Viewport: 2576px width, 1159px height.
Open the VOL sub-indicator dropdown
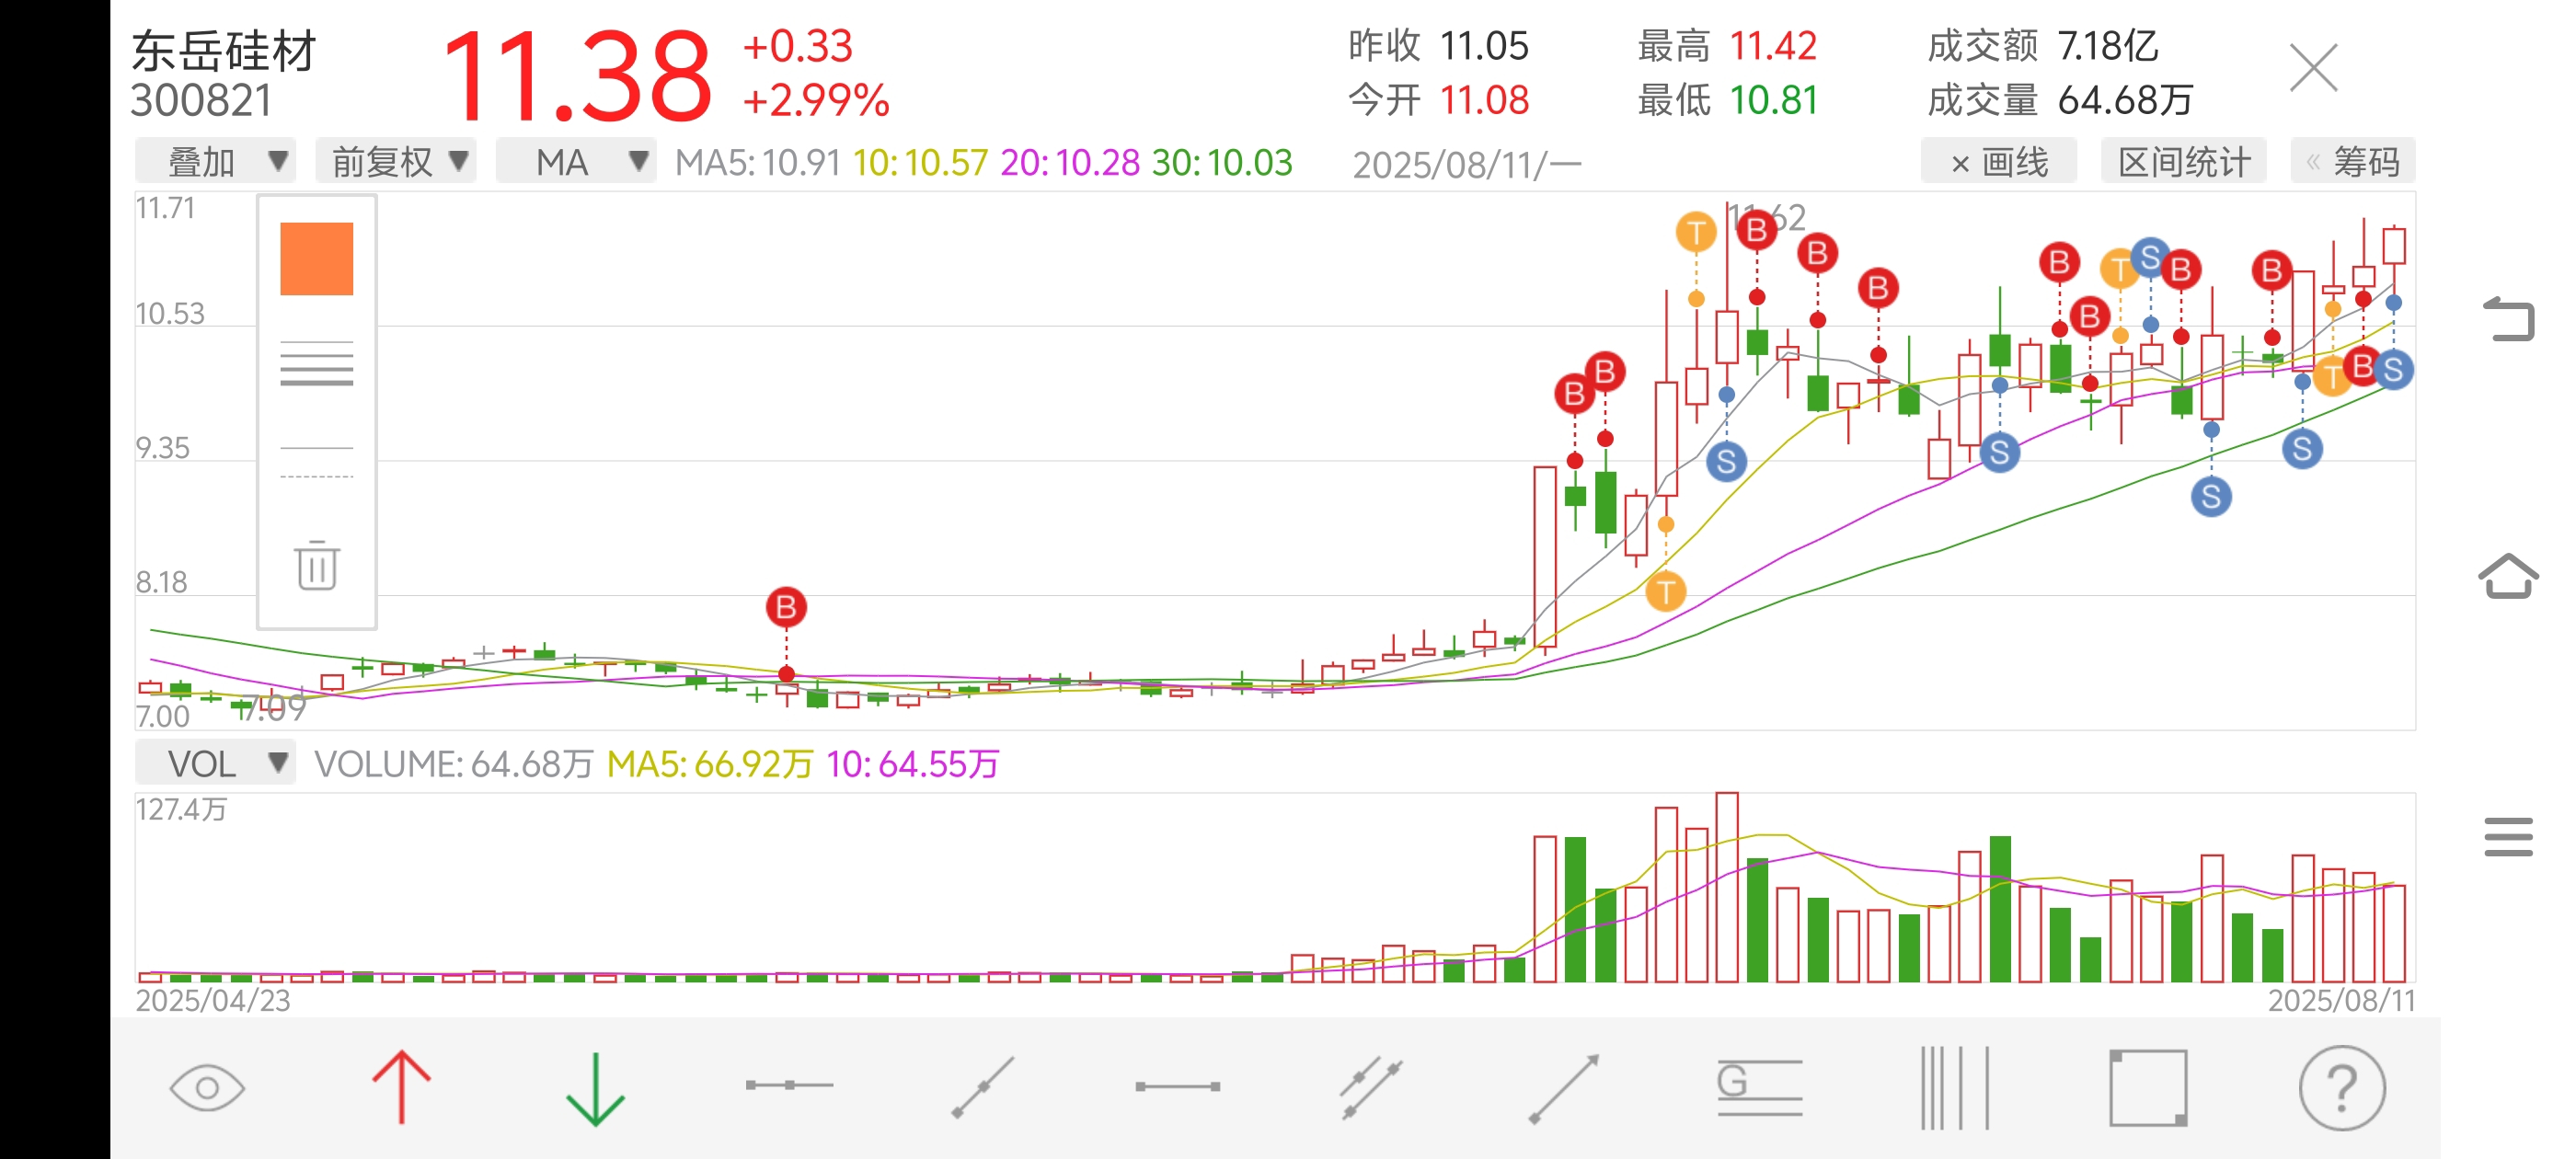215,763
